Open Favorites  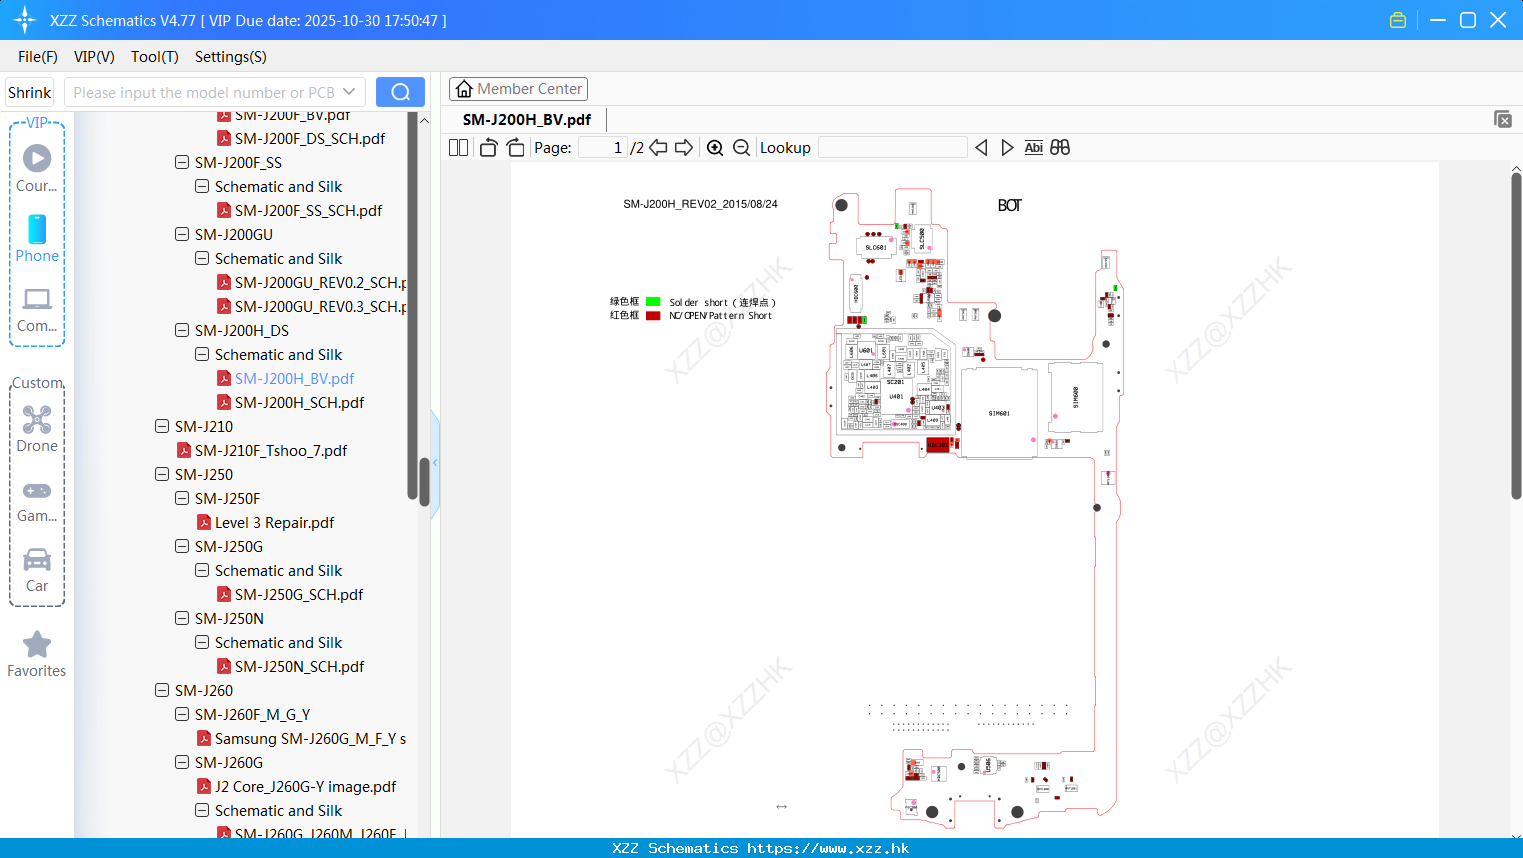click(37, 654)
